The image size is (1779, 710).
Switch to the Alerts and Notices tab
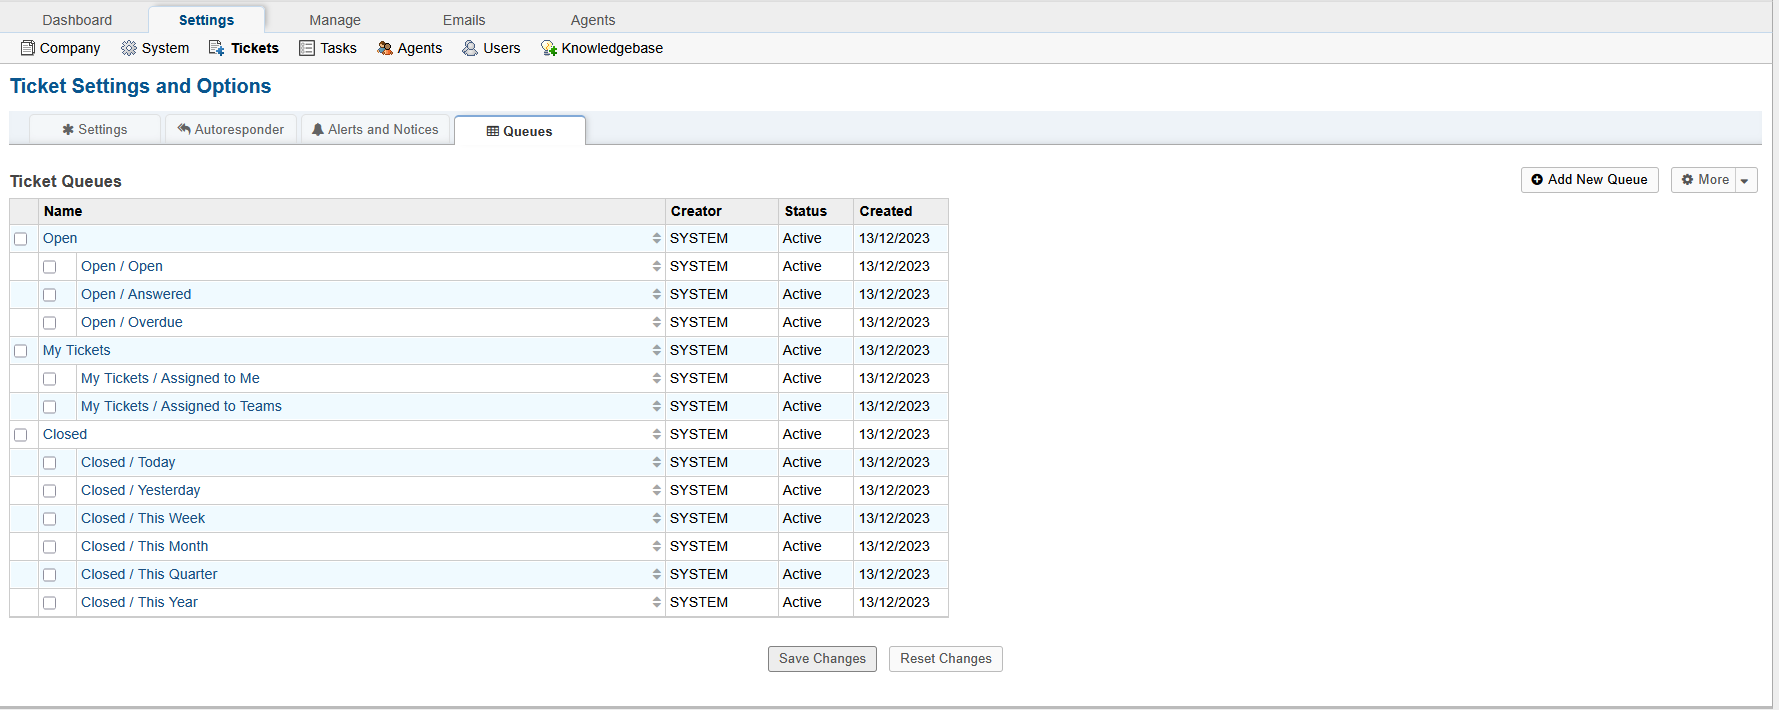[x=375, y=130]
